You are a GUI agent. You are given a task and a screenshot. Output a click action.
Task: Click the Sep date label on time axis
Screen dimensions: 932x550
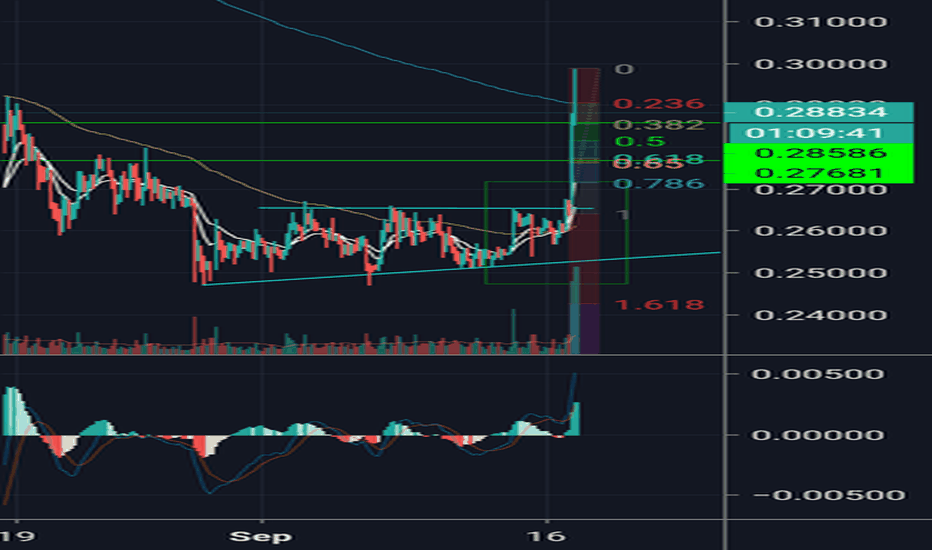(x=261, y=536)
